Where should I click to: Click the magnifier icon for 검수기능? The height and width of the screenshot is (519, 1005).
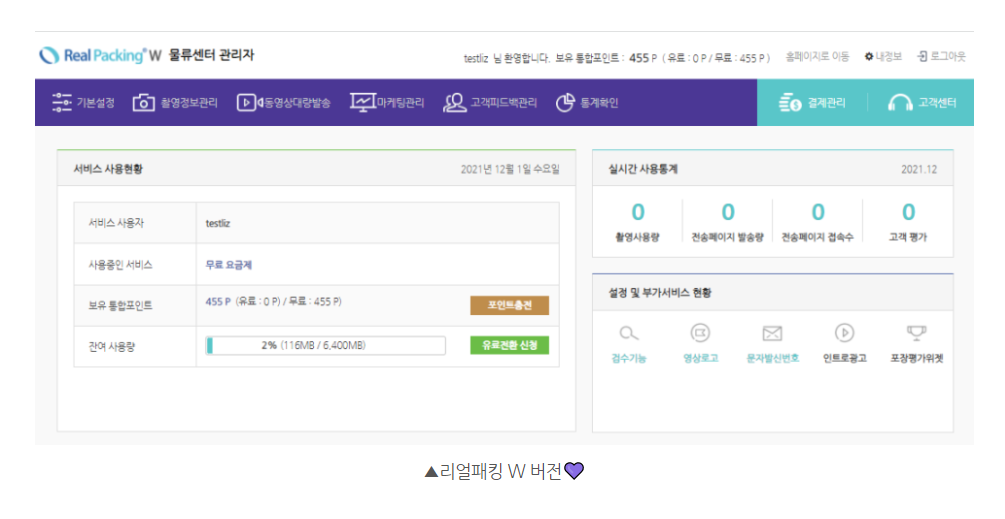pos(629,333)
